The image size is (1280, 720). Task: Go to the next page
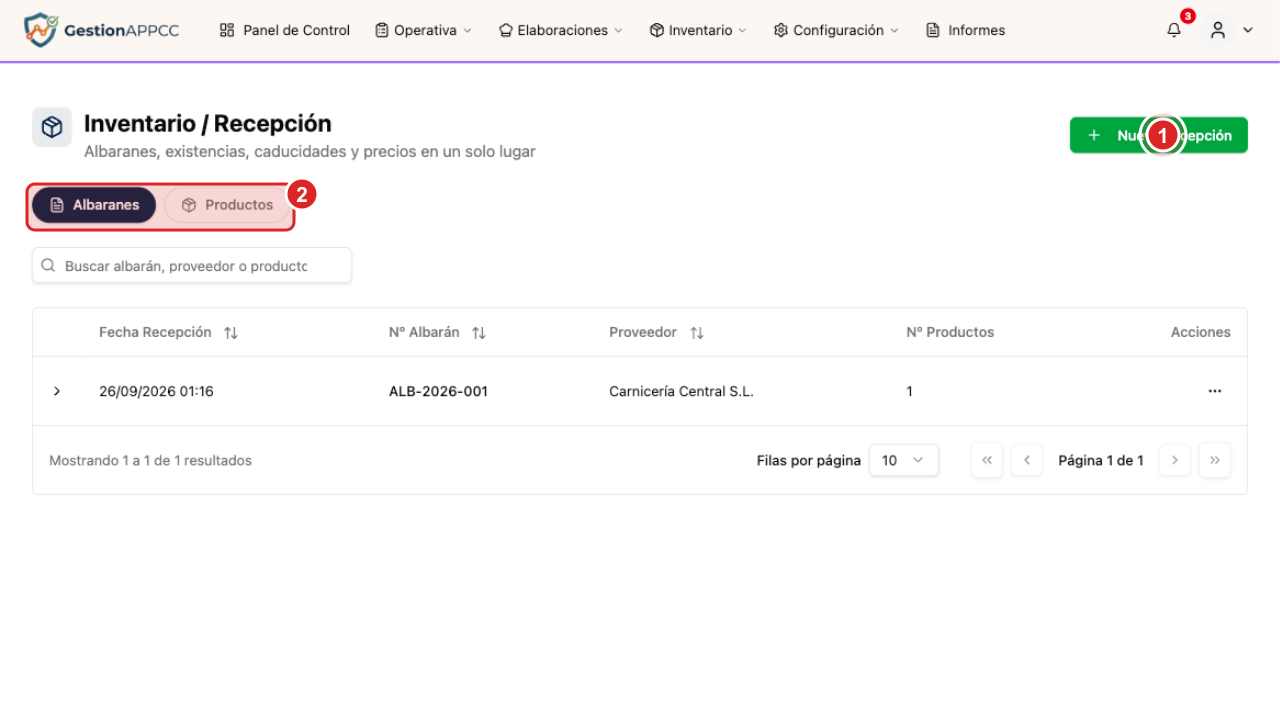click(1175, 460)
